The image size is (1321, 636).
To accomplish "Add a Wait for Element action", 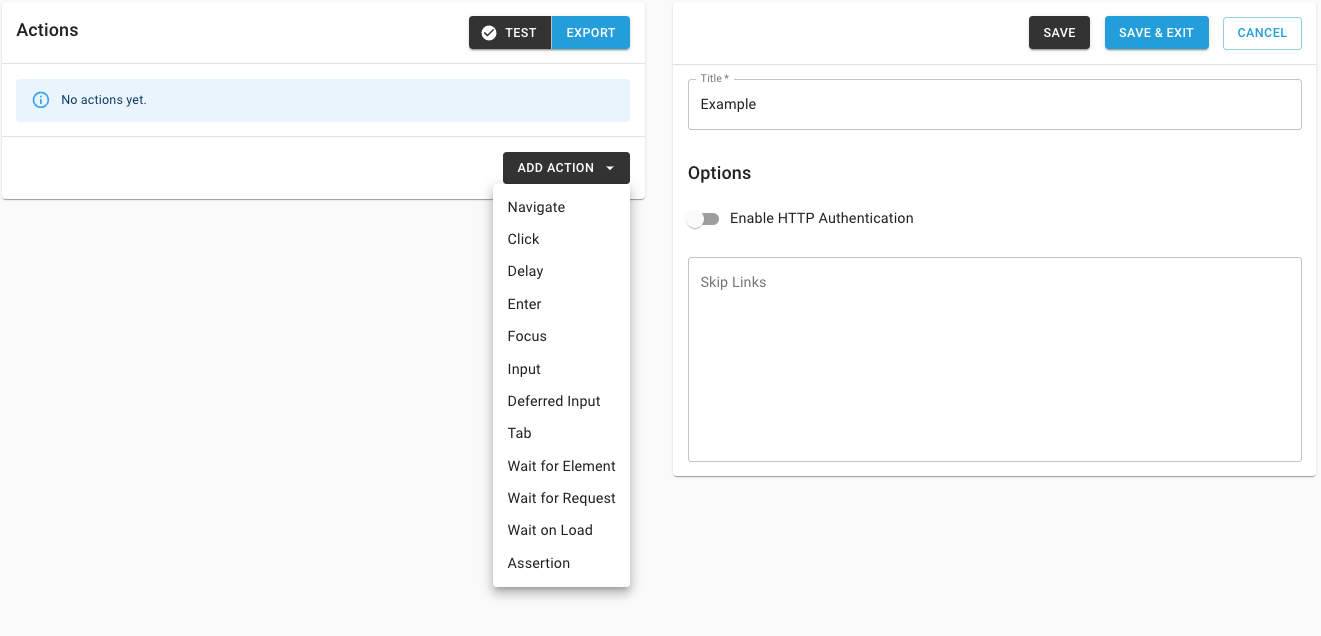I will 562,466.
